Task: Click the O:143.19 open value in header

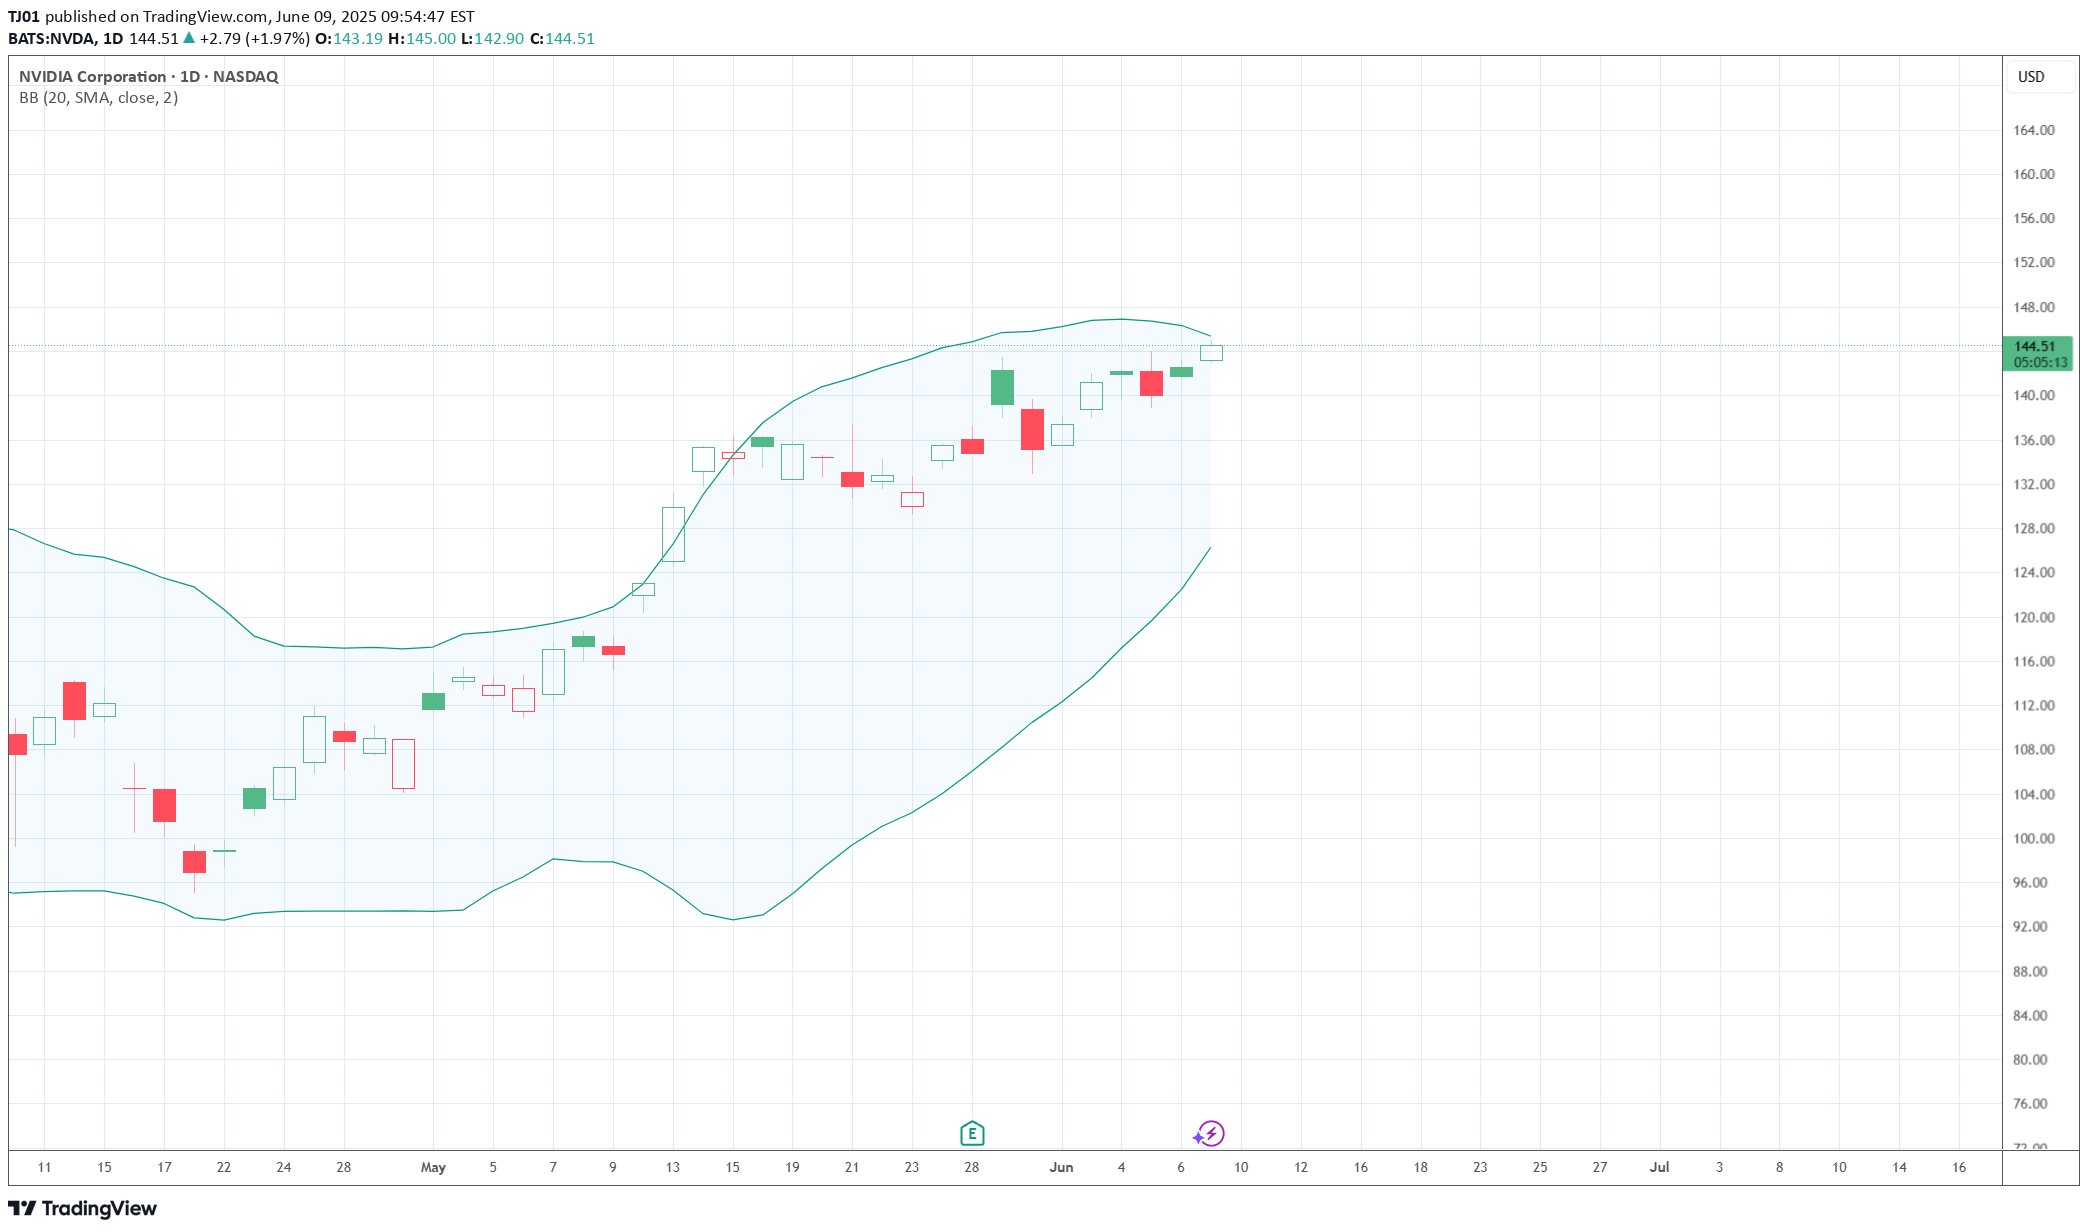Action: coord(349,38)
